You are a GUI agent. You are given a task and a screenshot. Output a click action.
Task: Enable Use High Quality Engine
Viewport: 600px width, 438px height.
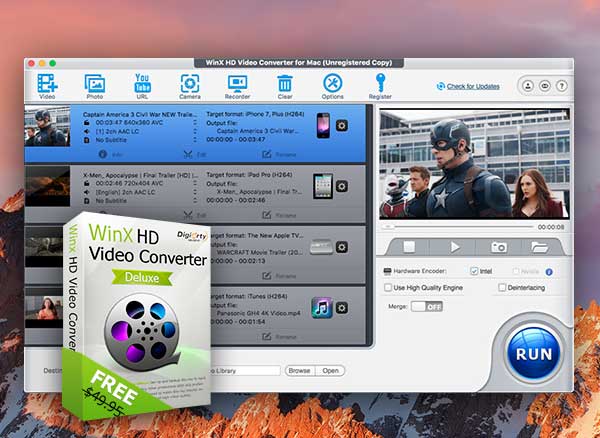(x=388, y=287)
